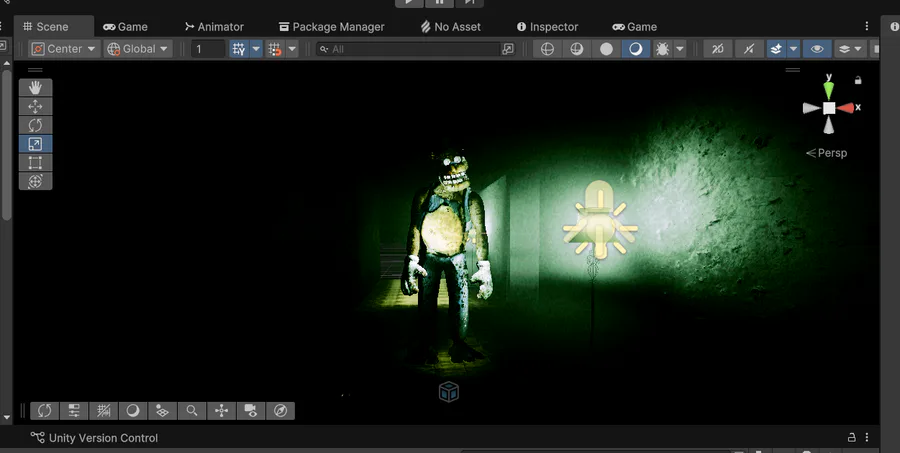900x453 pixels.
Task: Select the Rotate tool
Action: point(35,125)
